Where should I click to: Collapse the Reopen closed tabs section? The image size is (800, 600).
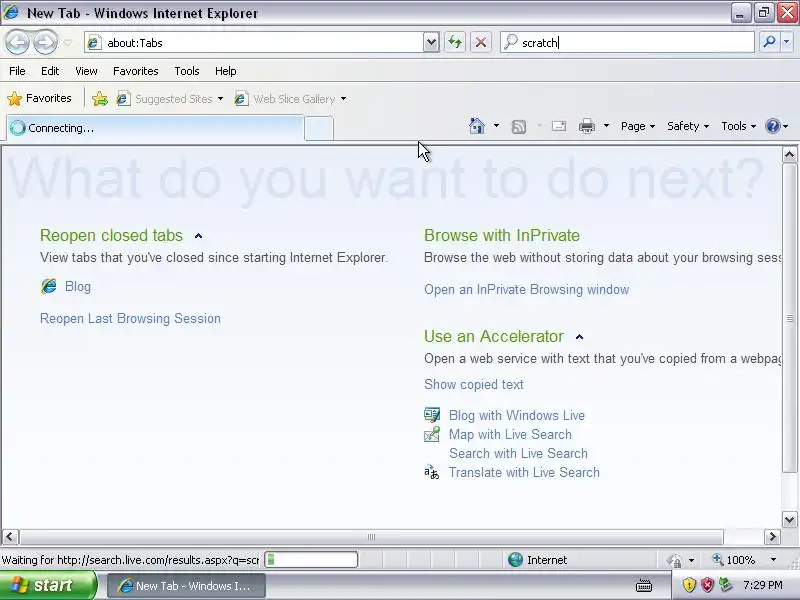[198, 236]
